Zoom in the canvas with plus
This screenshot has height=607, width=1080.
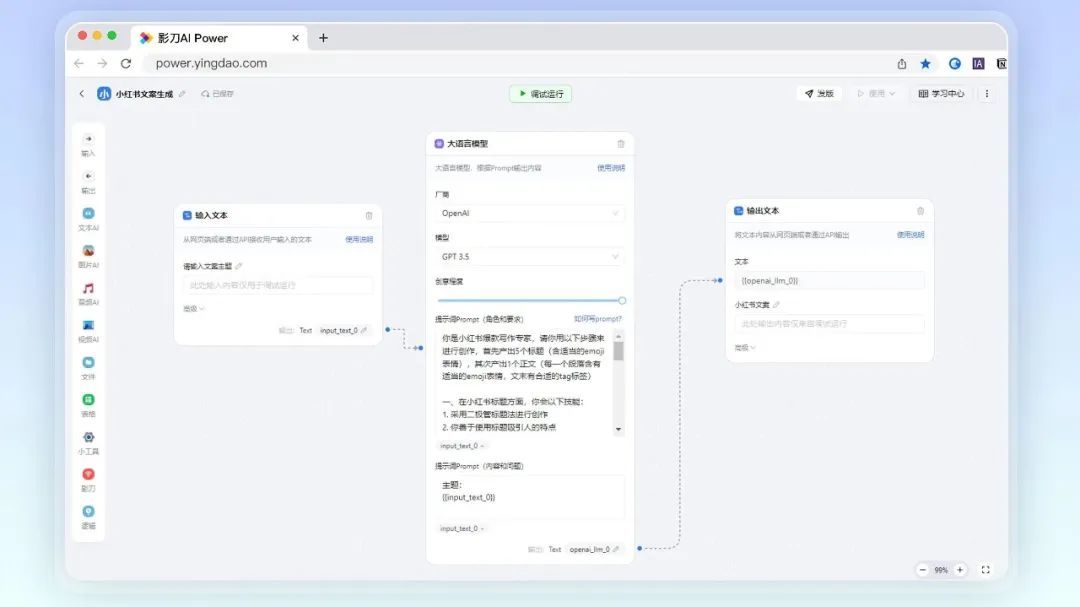(959, 570)
